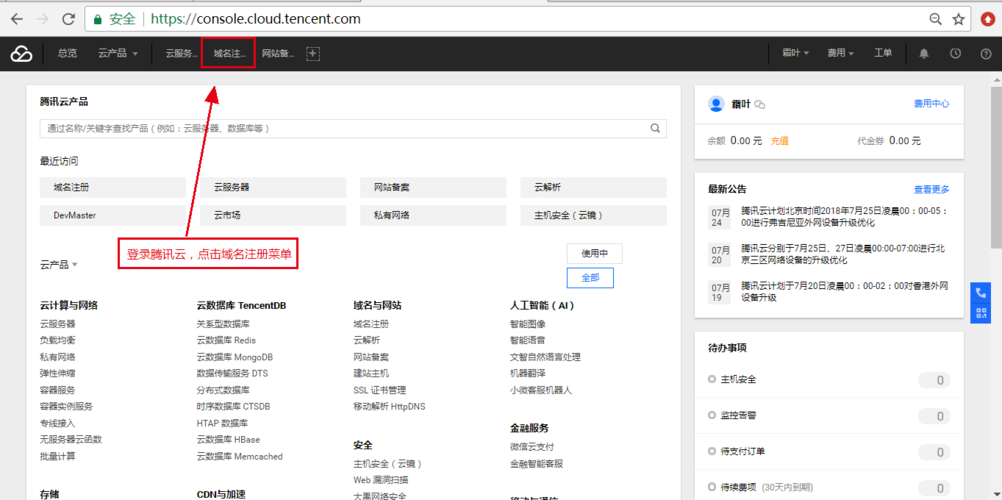Image resolution: width=1002 pixels, height=500 pixels.
Task: Open 弹性伸缩 product link
Action: [58, 373]
